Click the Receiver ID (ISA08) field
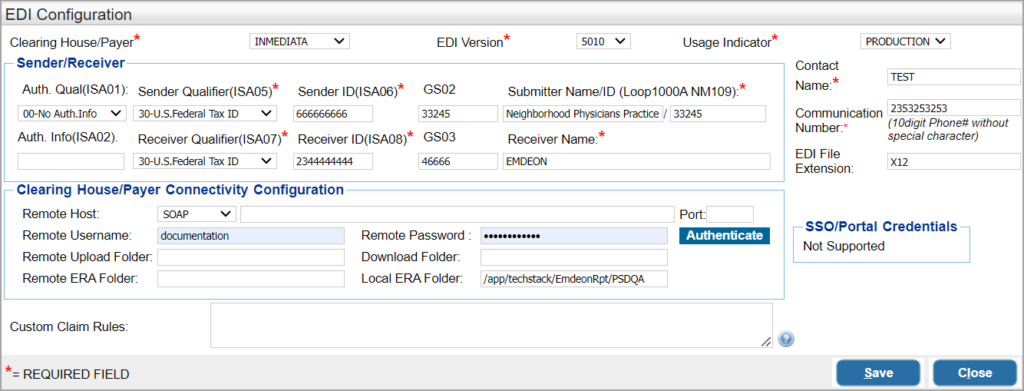The width and height of the screenshot is (1024, 391). (333, 161)
